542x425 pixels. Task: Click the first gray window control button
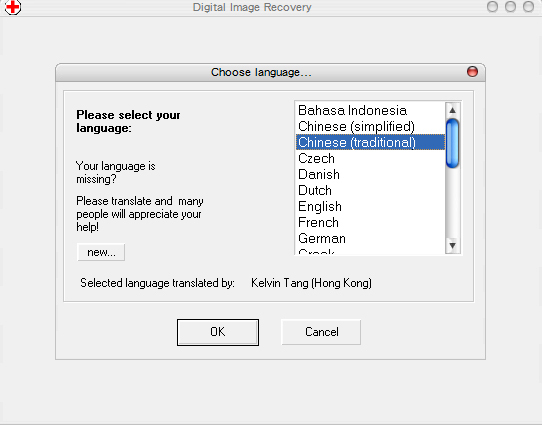coord(492,7)
